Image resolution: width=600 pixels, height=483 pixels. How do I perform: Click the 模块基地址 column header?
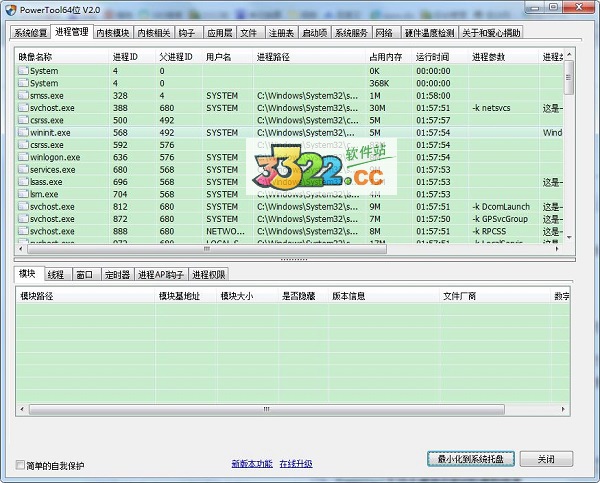point(186,296)
